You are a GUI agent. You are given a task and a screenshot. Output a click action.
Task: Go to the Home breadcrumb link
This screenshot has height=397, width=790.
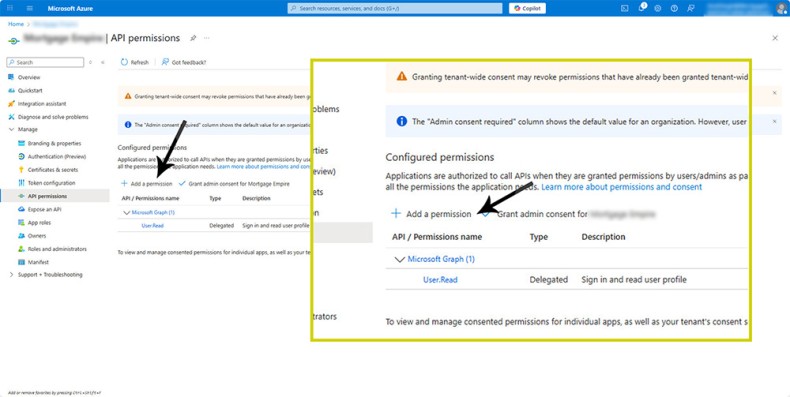coord(16,24)
